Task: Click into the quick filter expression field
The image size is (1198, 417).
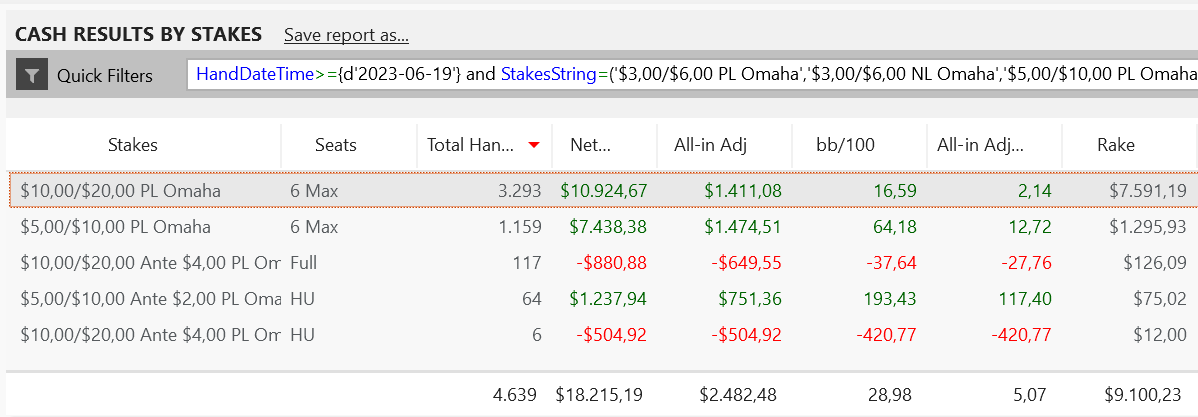Action: pyautogui.click(x=691, y=75)
